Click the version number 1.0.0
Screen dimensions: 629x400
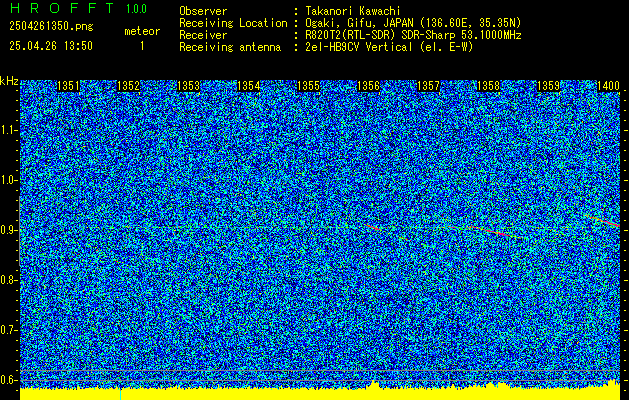136,8
